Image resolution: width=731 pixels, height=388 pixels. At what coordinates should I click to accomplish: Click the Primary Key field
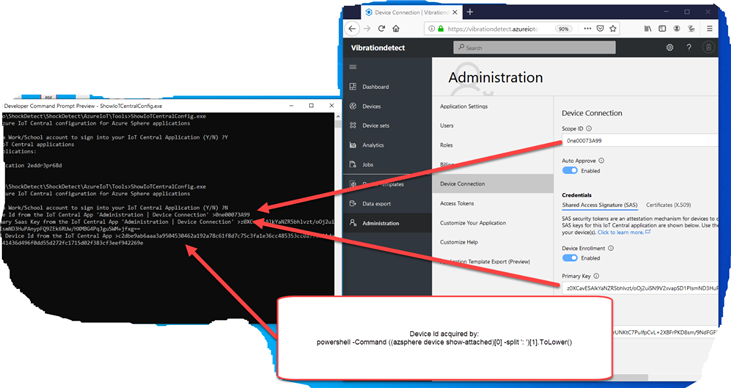(x=640, y=288)
